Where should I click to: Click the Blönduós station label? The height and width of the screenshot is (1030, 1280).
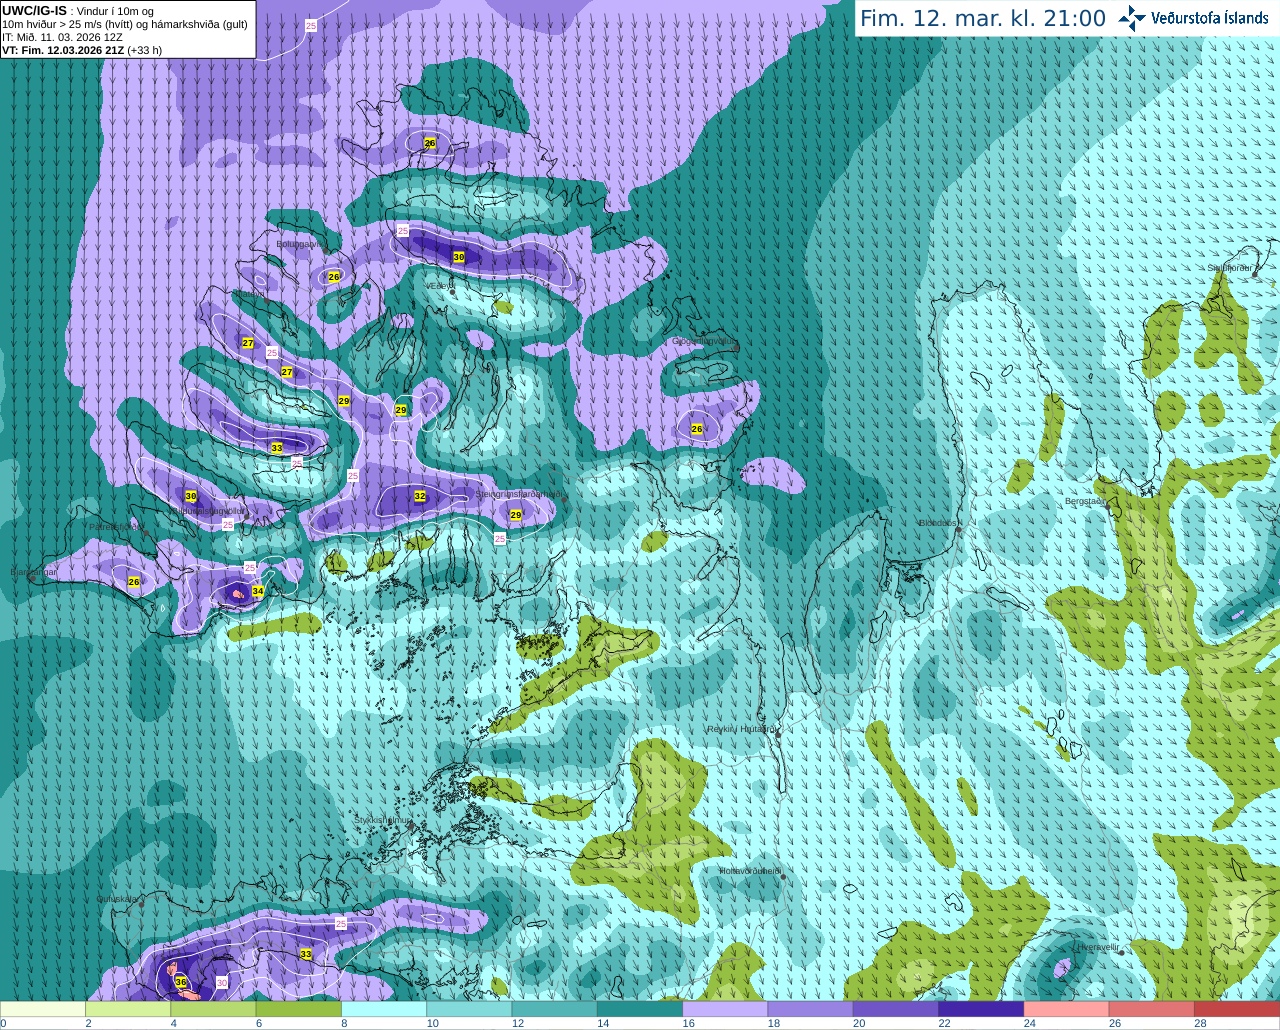939,523
